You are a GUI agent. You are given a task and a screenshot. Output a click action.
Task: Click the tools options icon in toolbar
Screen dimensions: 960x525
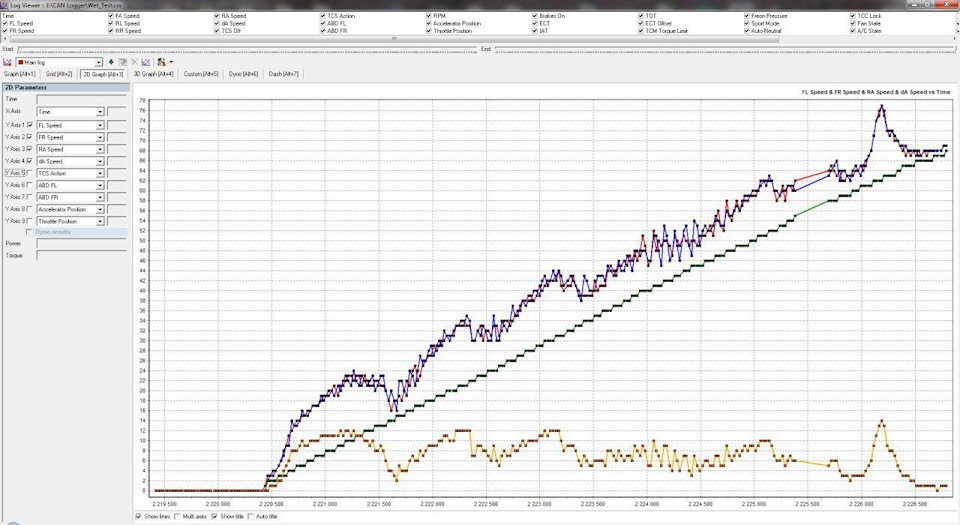click(162, 62)
